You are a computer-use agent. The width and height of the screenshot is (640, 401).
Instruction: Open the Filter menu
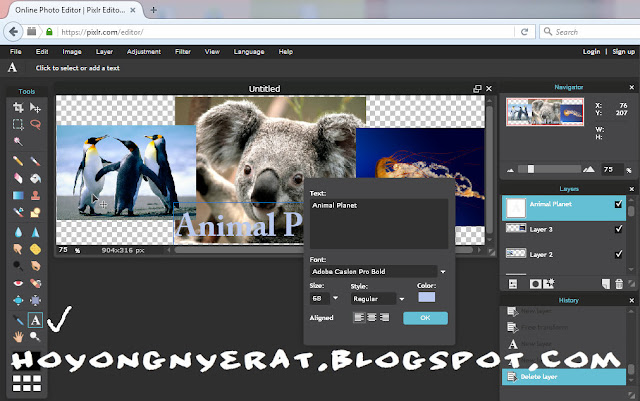click(183, 51)
